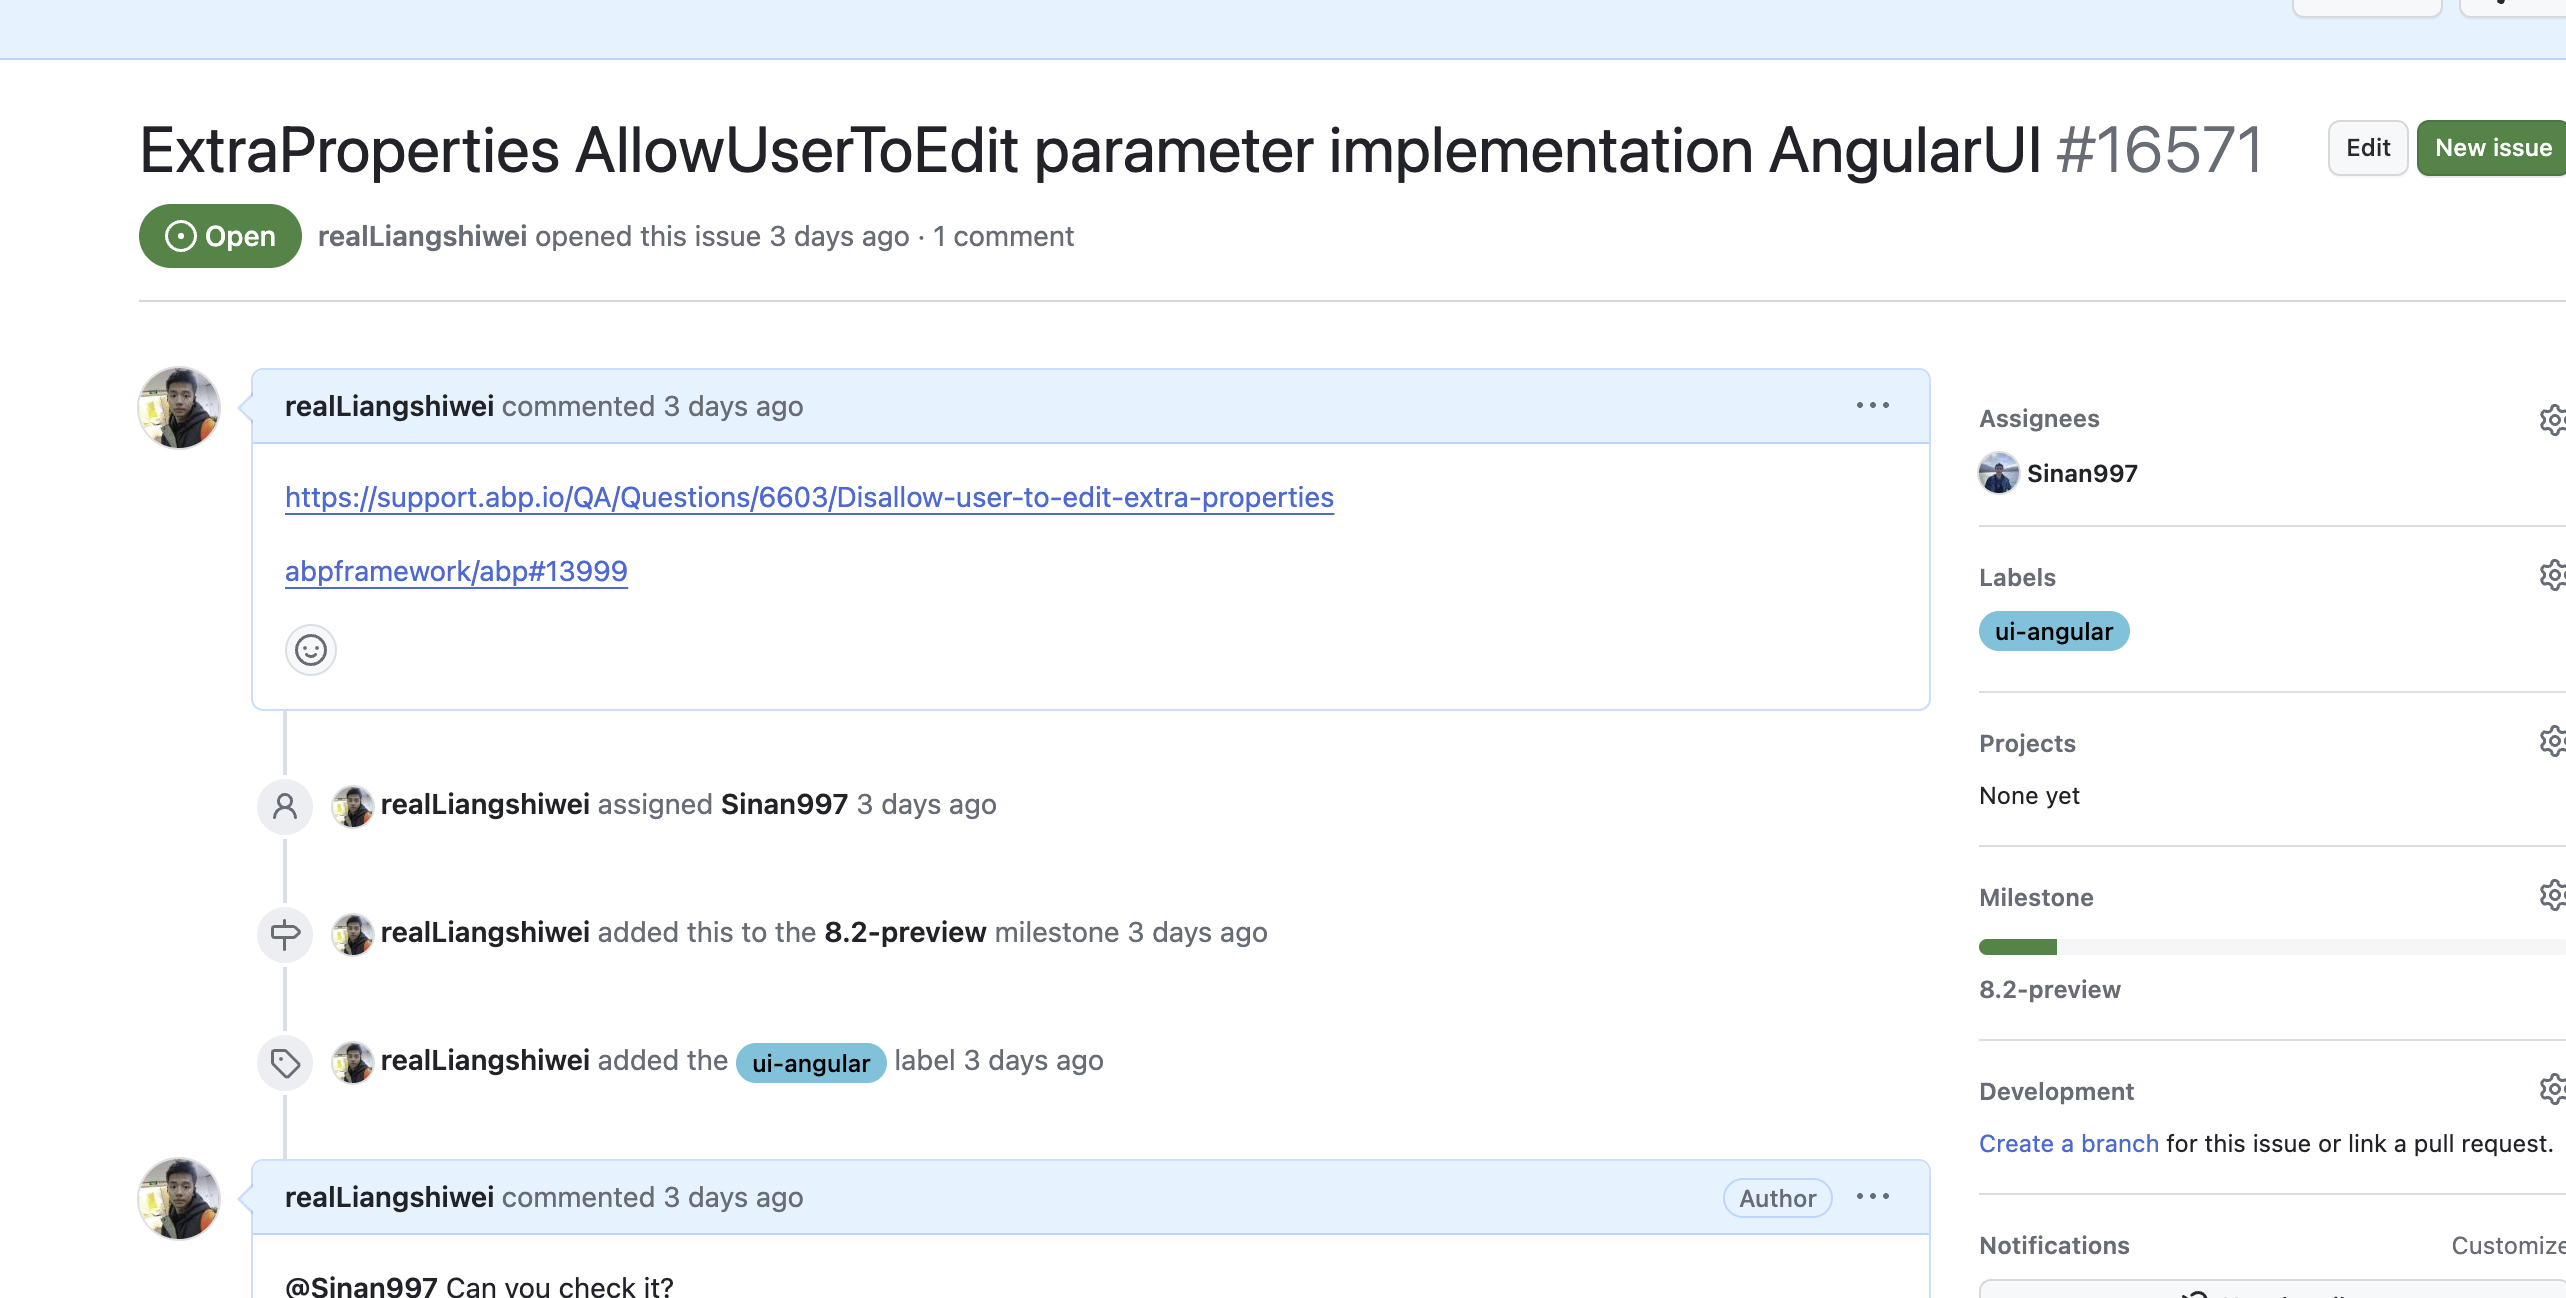Click the Create a branch link
Screen dimensions: 2566x1298
click(x=2068, y=1143)
